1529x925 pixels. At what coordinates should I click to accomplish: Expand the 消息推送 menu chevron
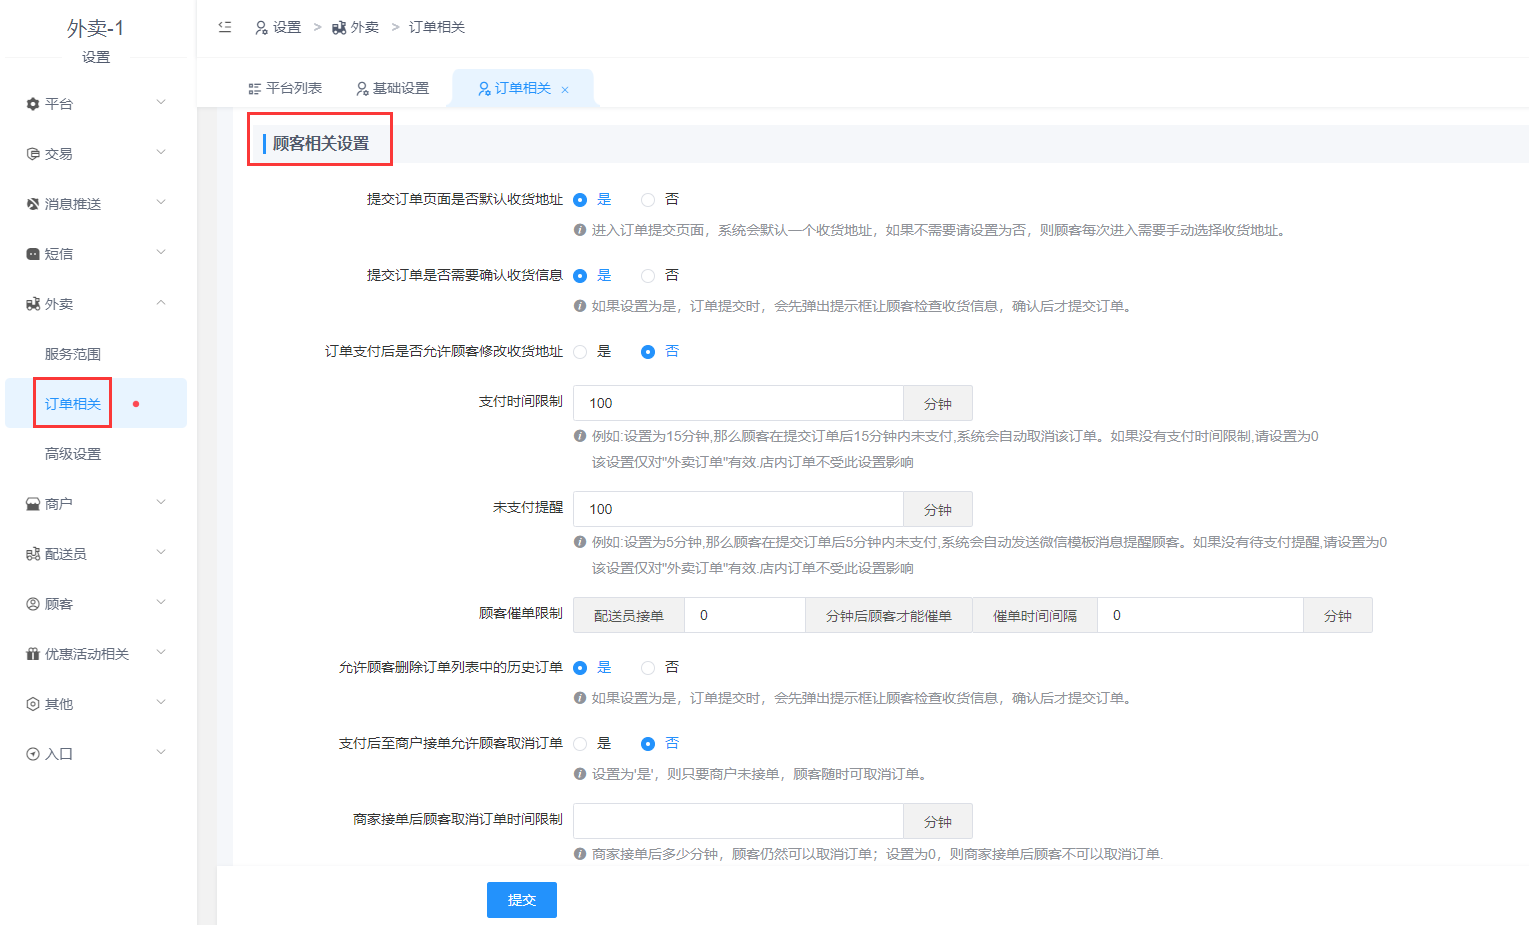tap(161, 202)
